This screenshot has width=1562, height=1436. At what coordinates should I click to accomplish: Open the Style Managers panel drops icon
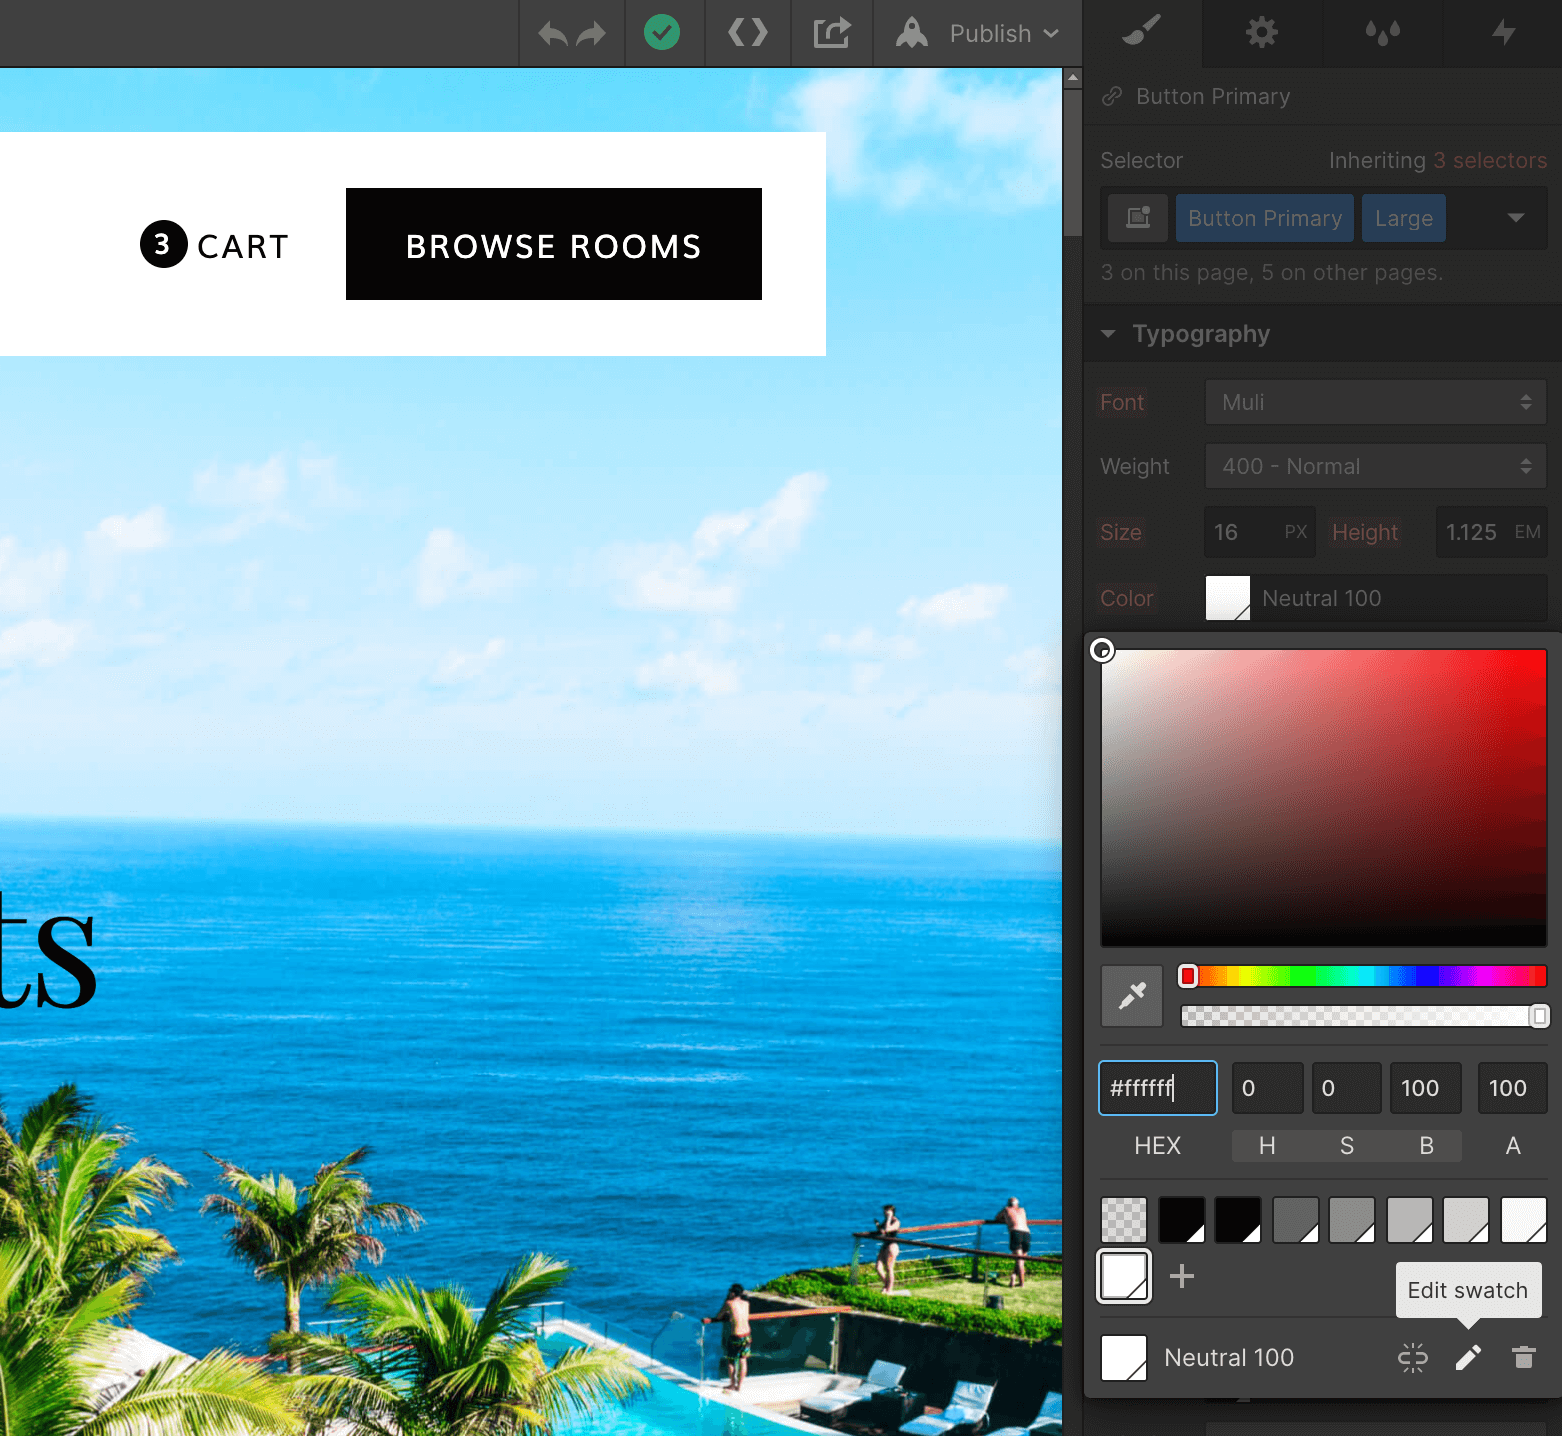(x=1382, y=33)
